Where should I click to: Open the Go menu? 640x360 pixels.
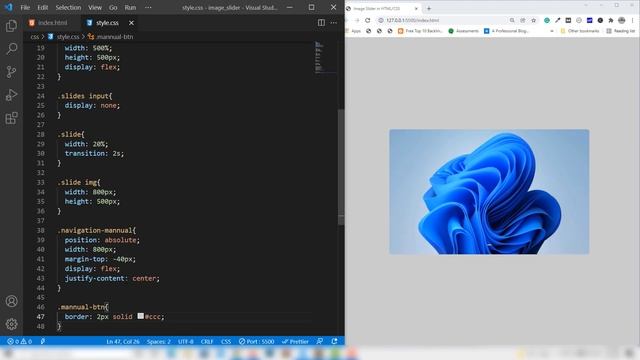(113, 7)
